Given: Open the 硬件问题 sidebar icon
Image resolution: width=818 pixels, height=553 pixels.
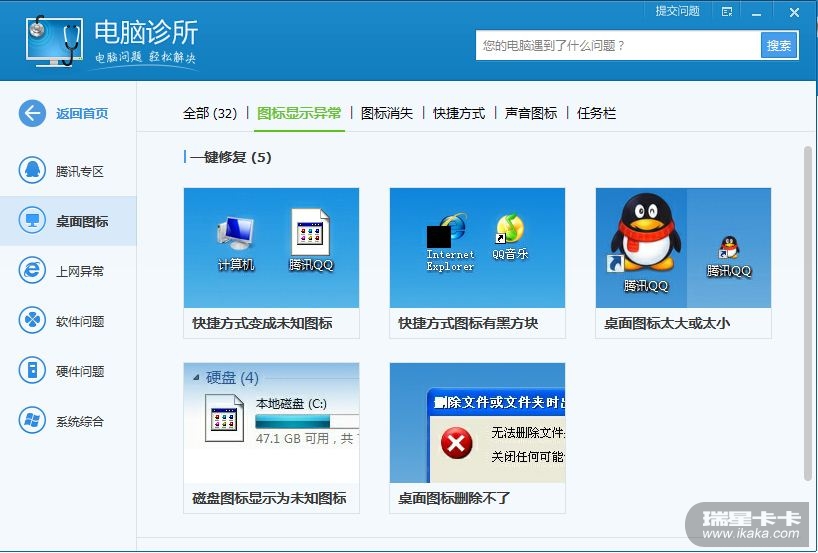Looking at the screenshot, I should click(32, 371).
